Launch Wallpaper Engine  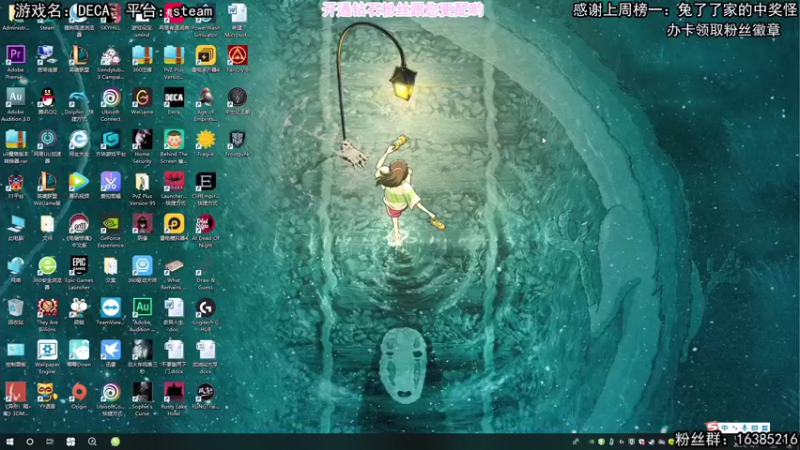tap(47, 357)
